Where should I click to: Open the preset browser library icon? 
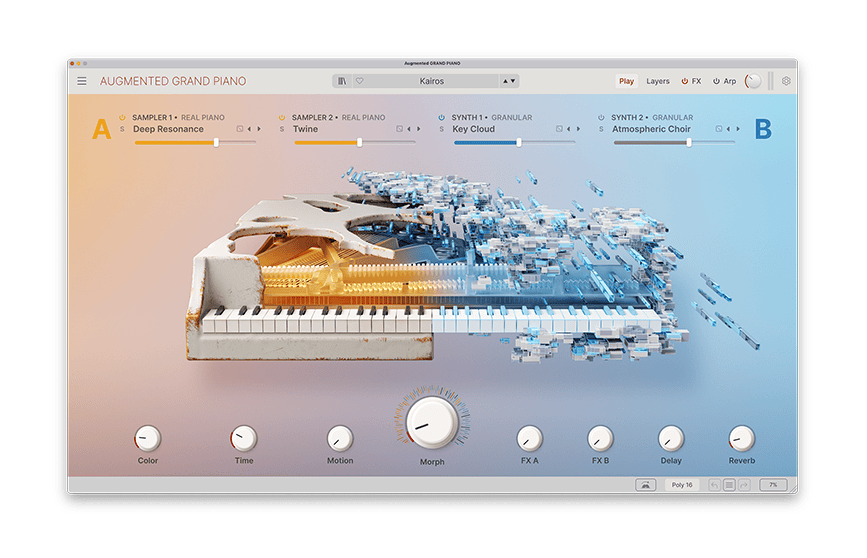(343, 81)
